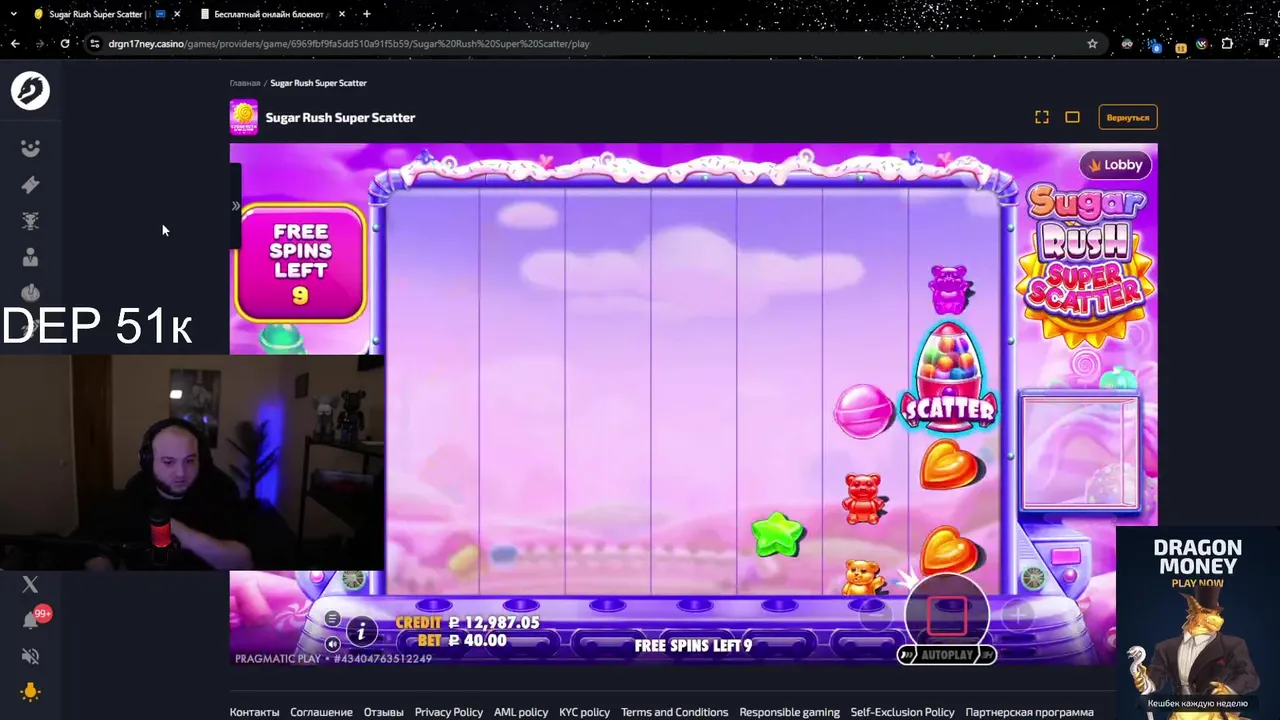Click the Scatter gumball machine symbol
Image resolution: width=1280 pixels, height=720 pixels.
[x=948, y=379]
